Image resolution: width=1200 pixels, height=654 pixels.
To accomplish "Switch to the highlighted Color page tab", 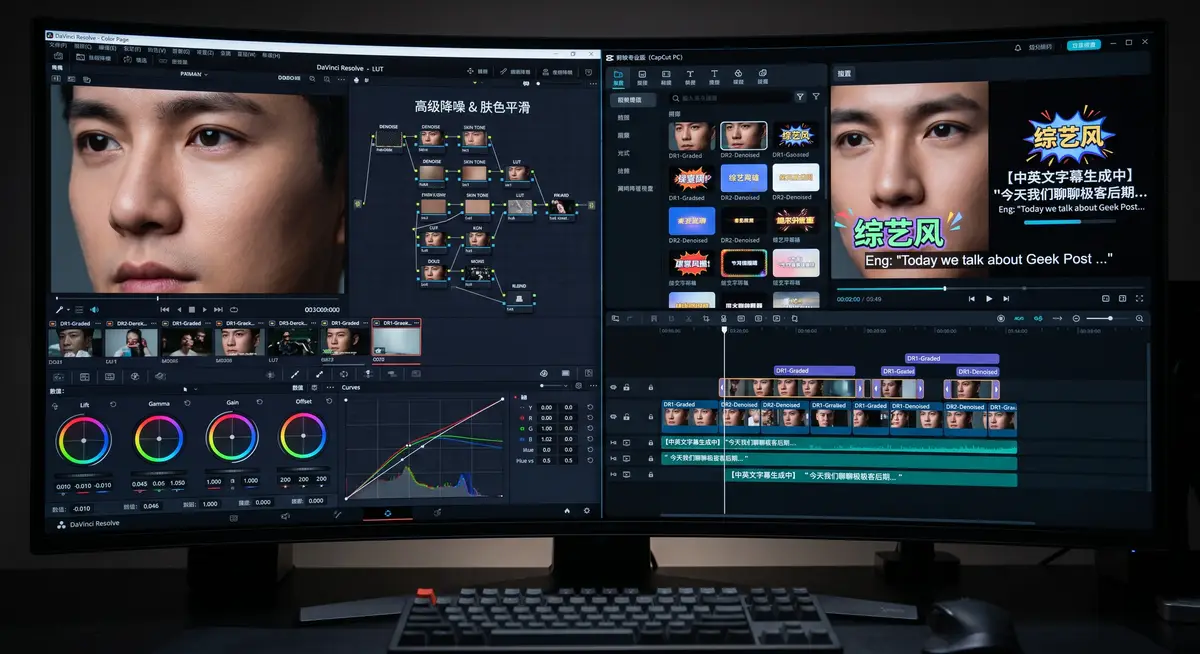I will click(389, 512).
